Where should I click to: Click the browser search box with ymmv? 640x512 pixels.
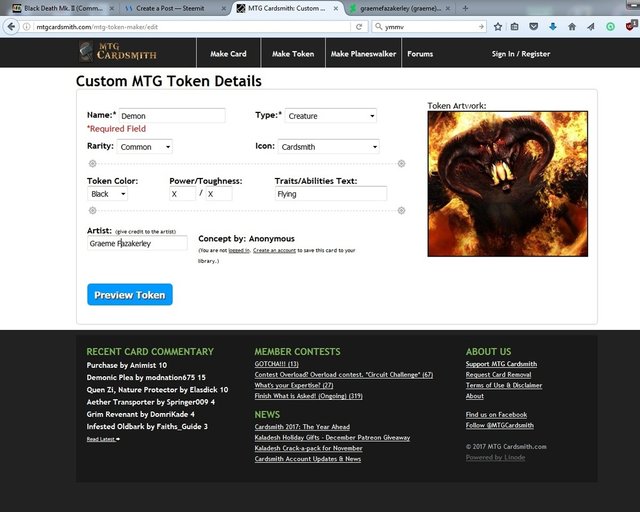429,27
